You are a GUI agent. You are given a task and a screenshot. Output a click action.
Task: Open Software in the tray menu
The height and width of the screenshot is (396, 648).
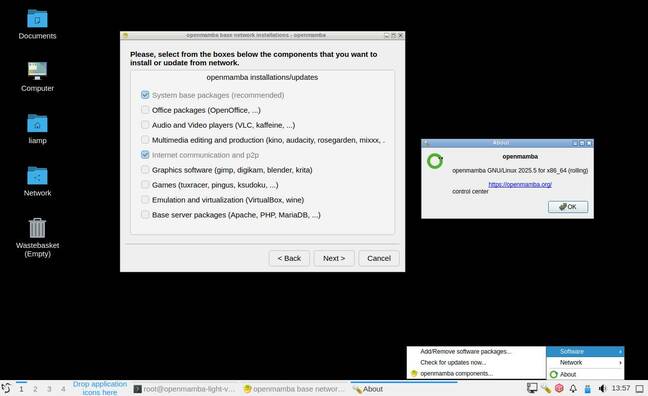[x=585, y=351]
